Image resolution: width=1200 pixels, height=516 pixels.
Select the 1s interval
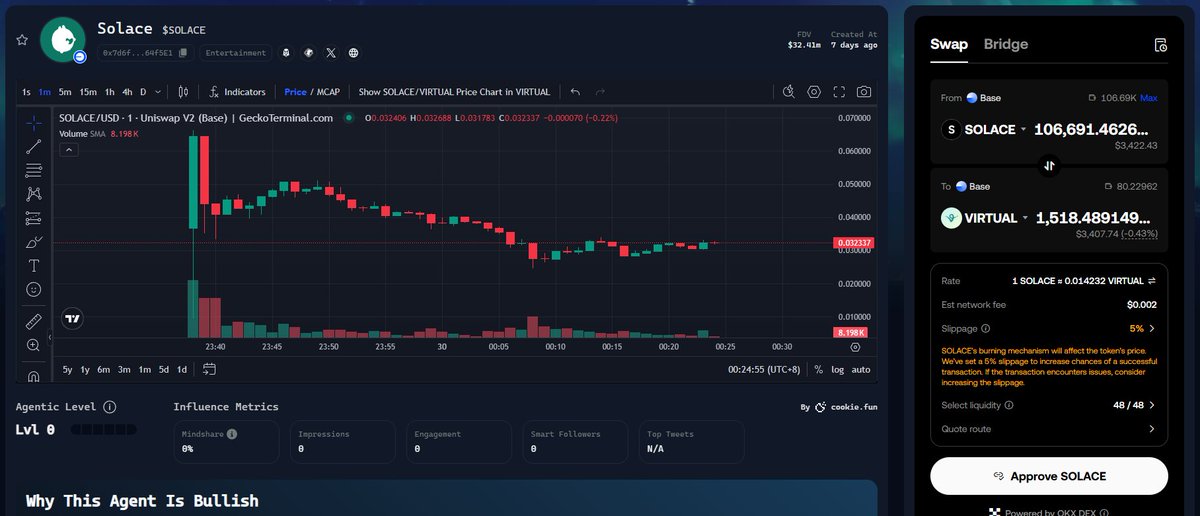click(x=26, y=92)
